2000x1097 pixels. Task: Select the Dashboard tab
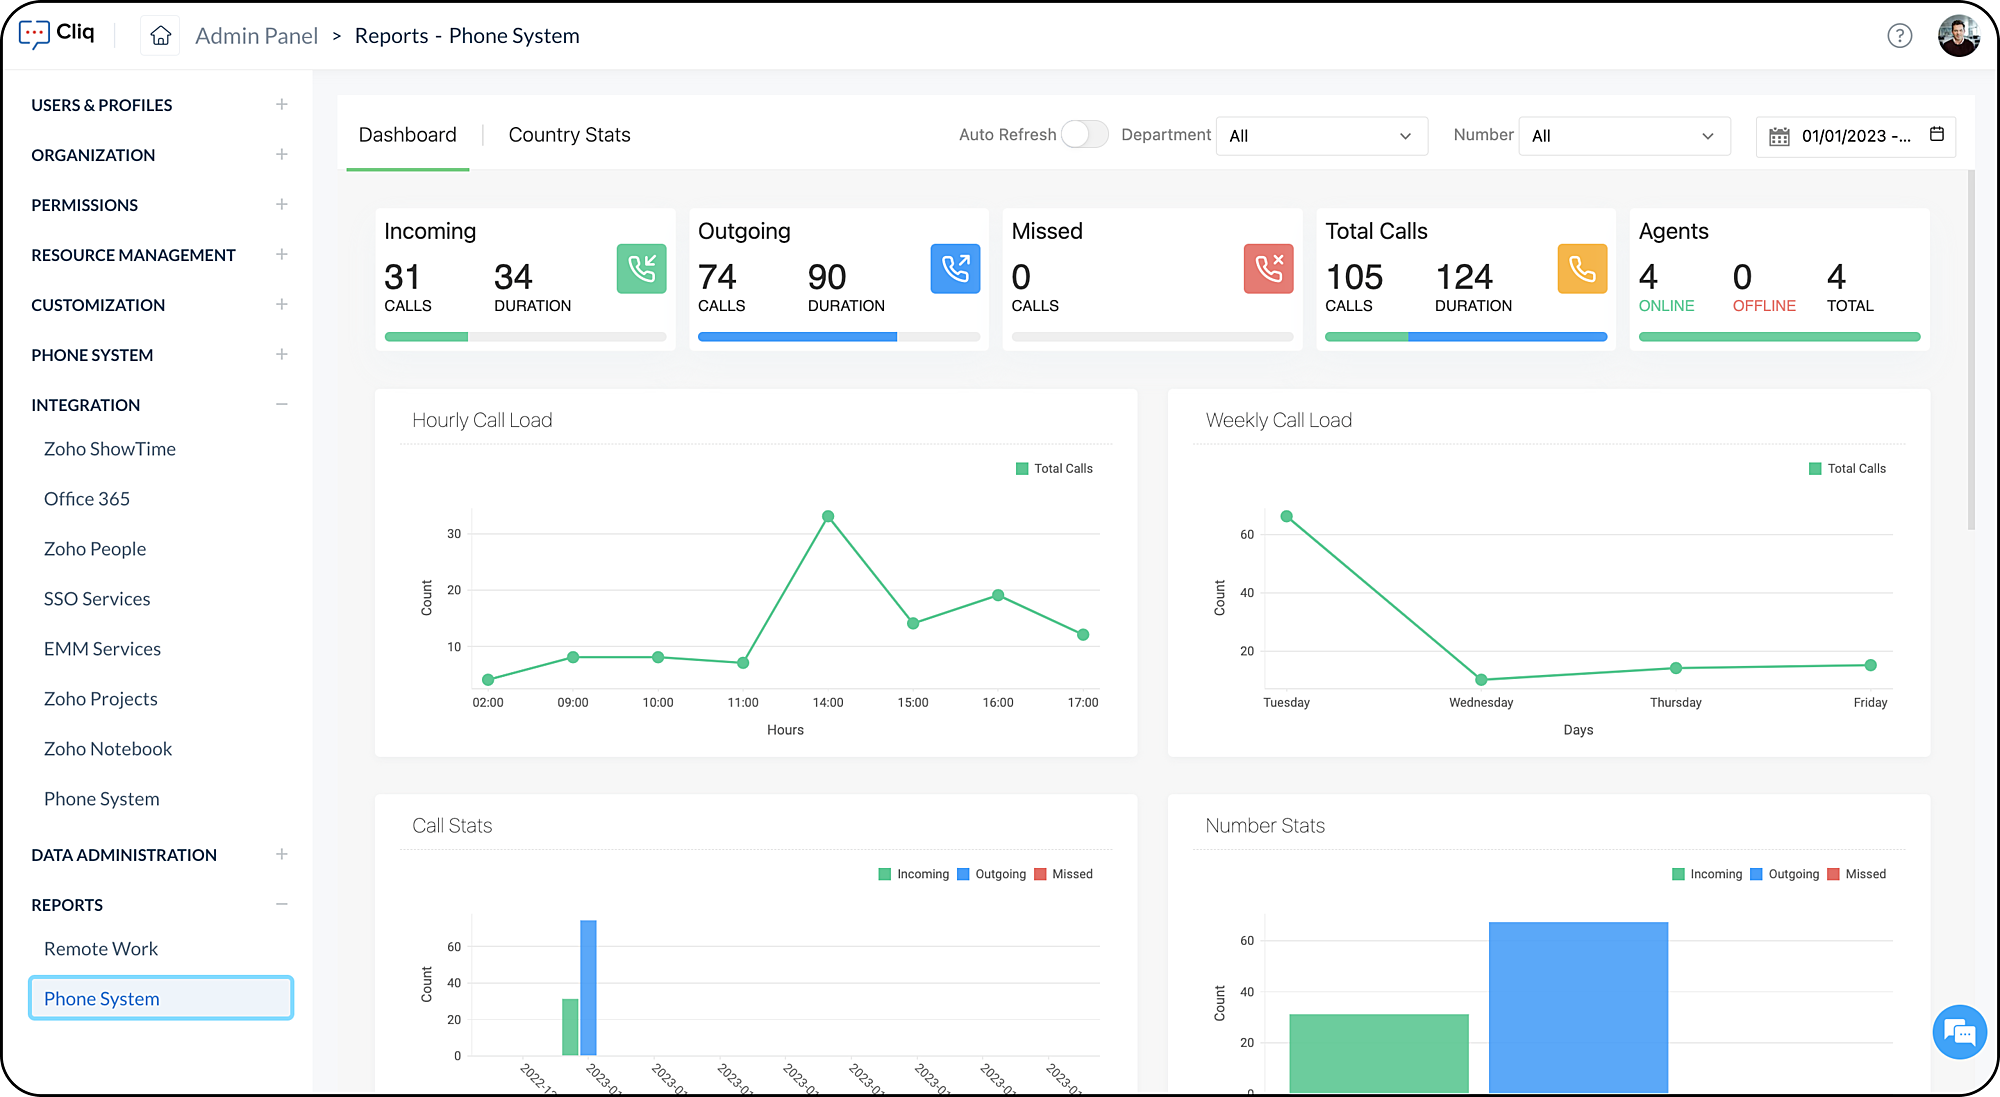(x=407, y=135)
